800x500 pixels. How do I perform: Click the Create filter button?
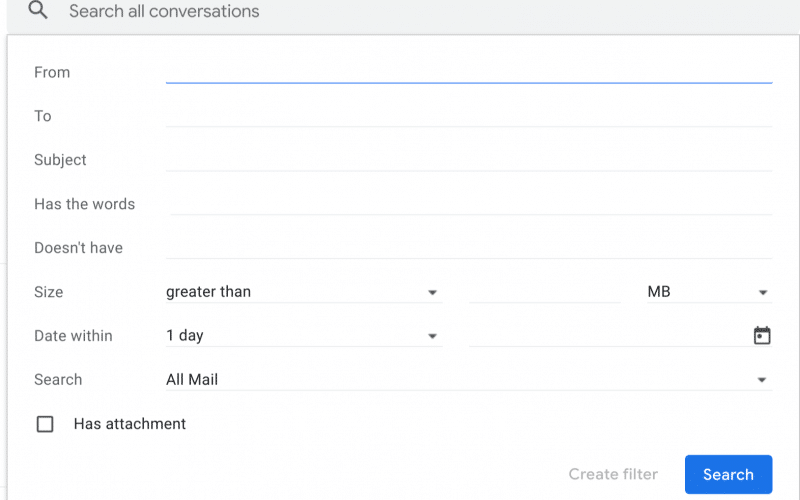613,474
